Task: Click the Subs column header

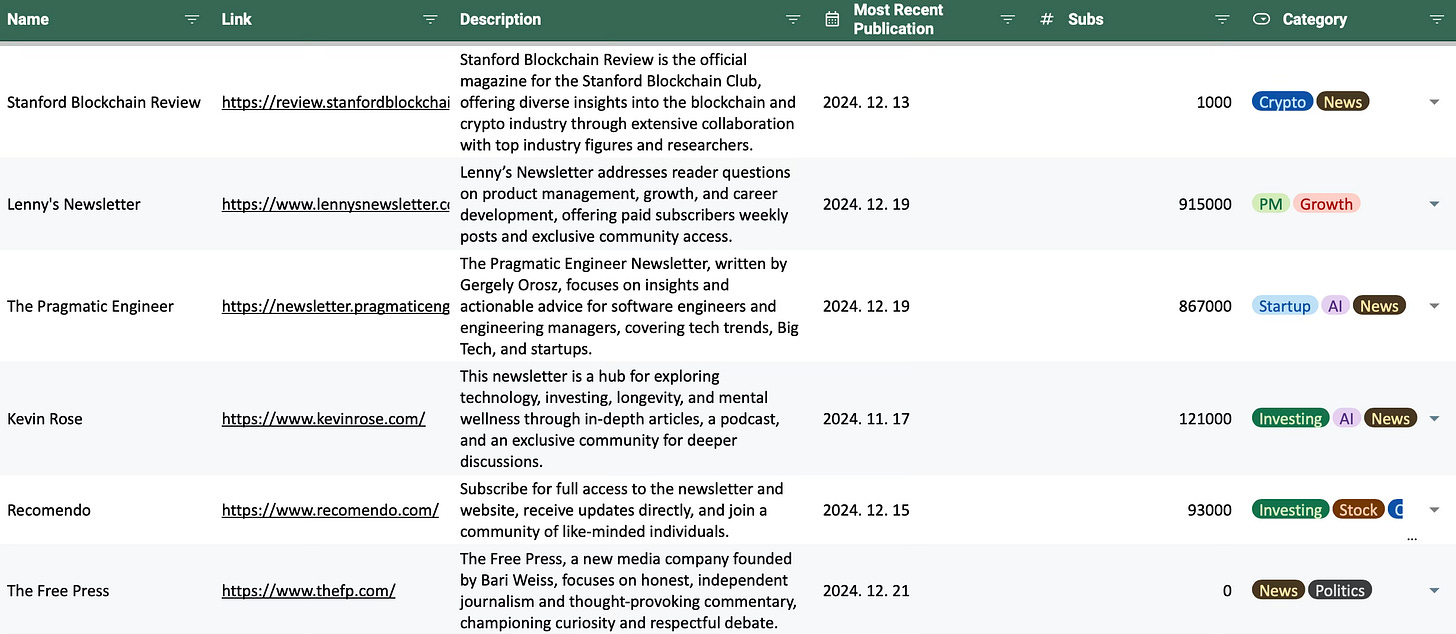Action: pyautogui.click(x=1086, y=19)
